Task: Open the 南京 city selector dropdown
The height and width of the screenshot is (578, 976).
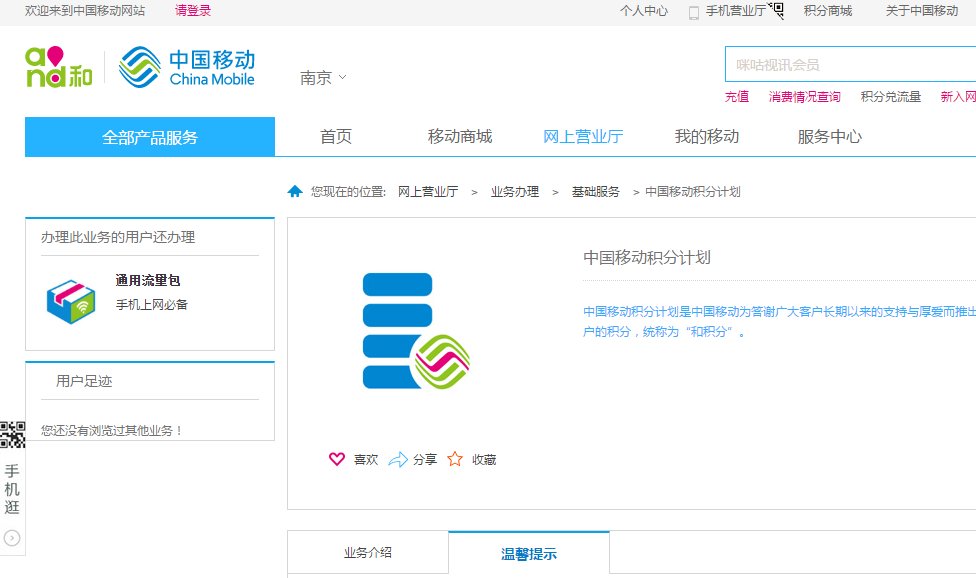Action: [x=319, y=76]
